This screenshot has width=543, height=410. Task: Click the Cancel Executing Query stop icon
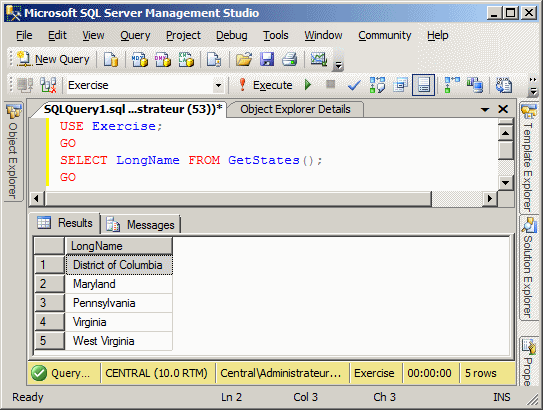click(x=331, y=84)
